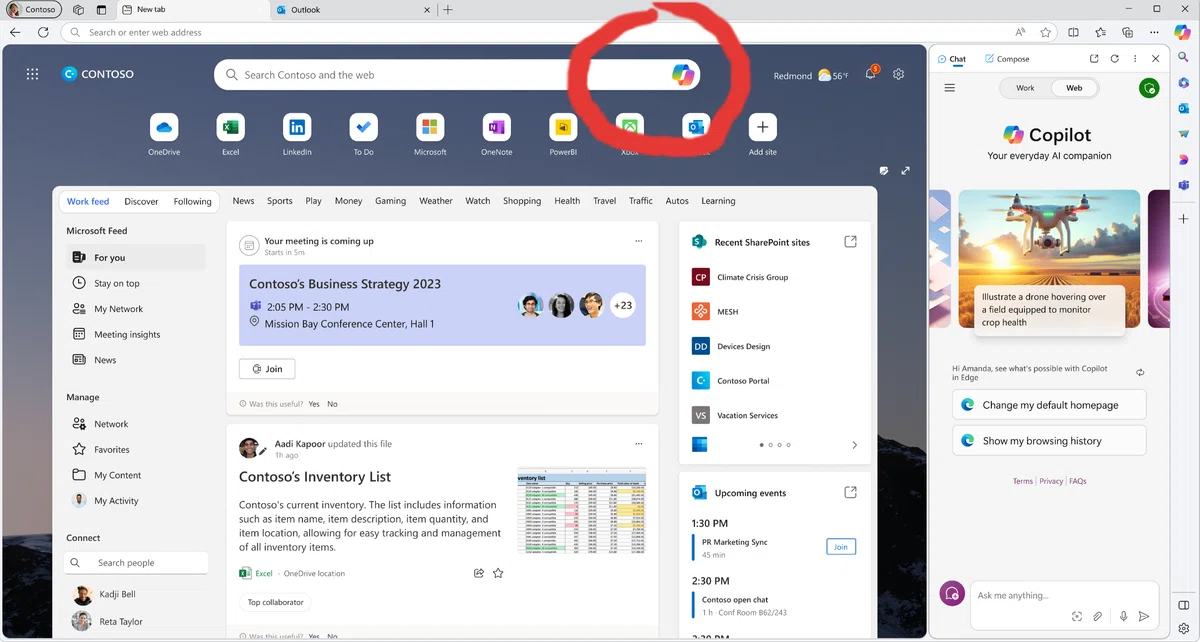Open the To Do shortcut tile
Viewport: 1200px width, 642px height.
pos(363,127)
